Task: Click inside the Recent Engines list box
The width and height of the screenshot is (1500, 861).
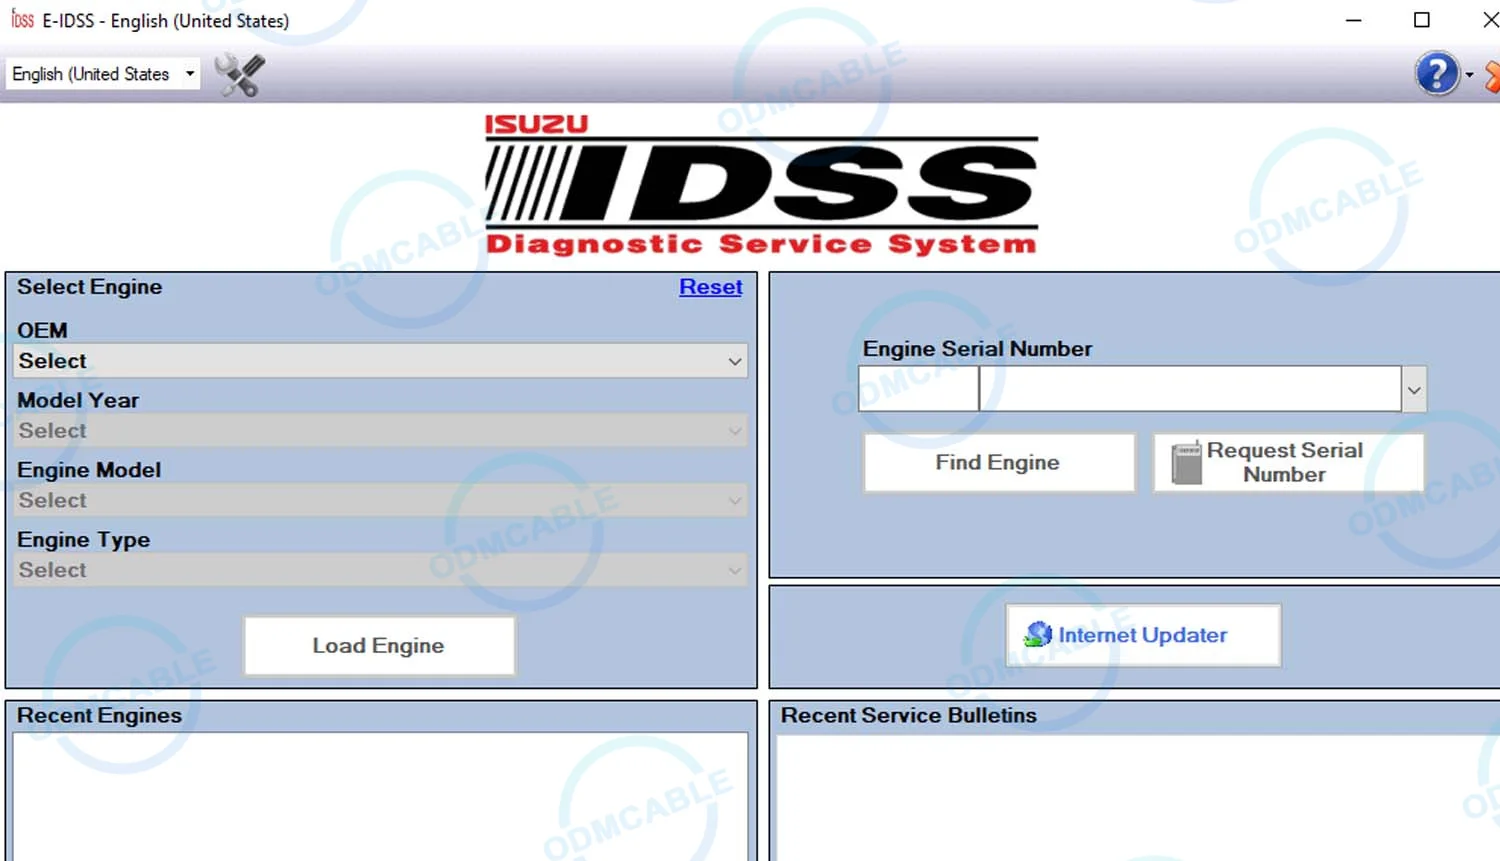Action: pos(380,797)
